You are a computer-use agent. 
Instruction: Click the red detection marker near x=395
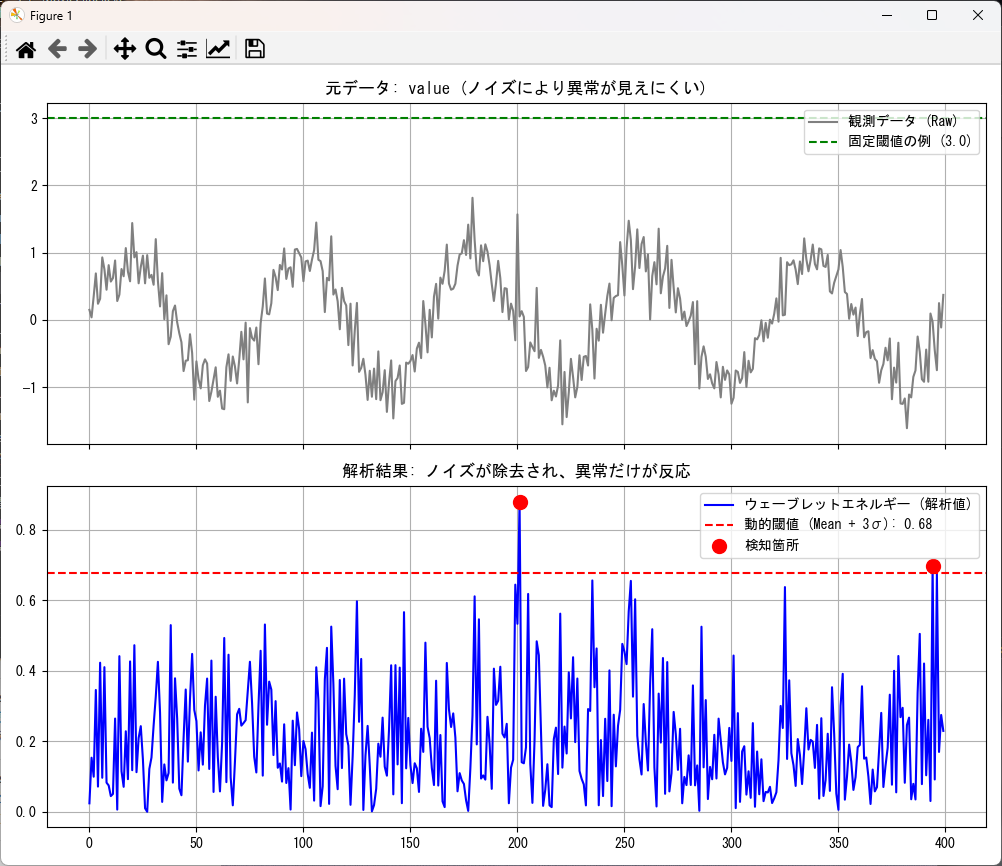click(933, 566)
